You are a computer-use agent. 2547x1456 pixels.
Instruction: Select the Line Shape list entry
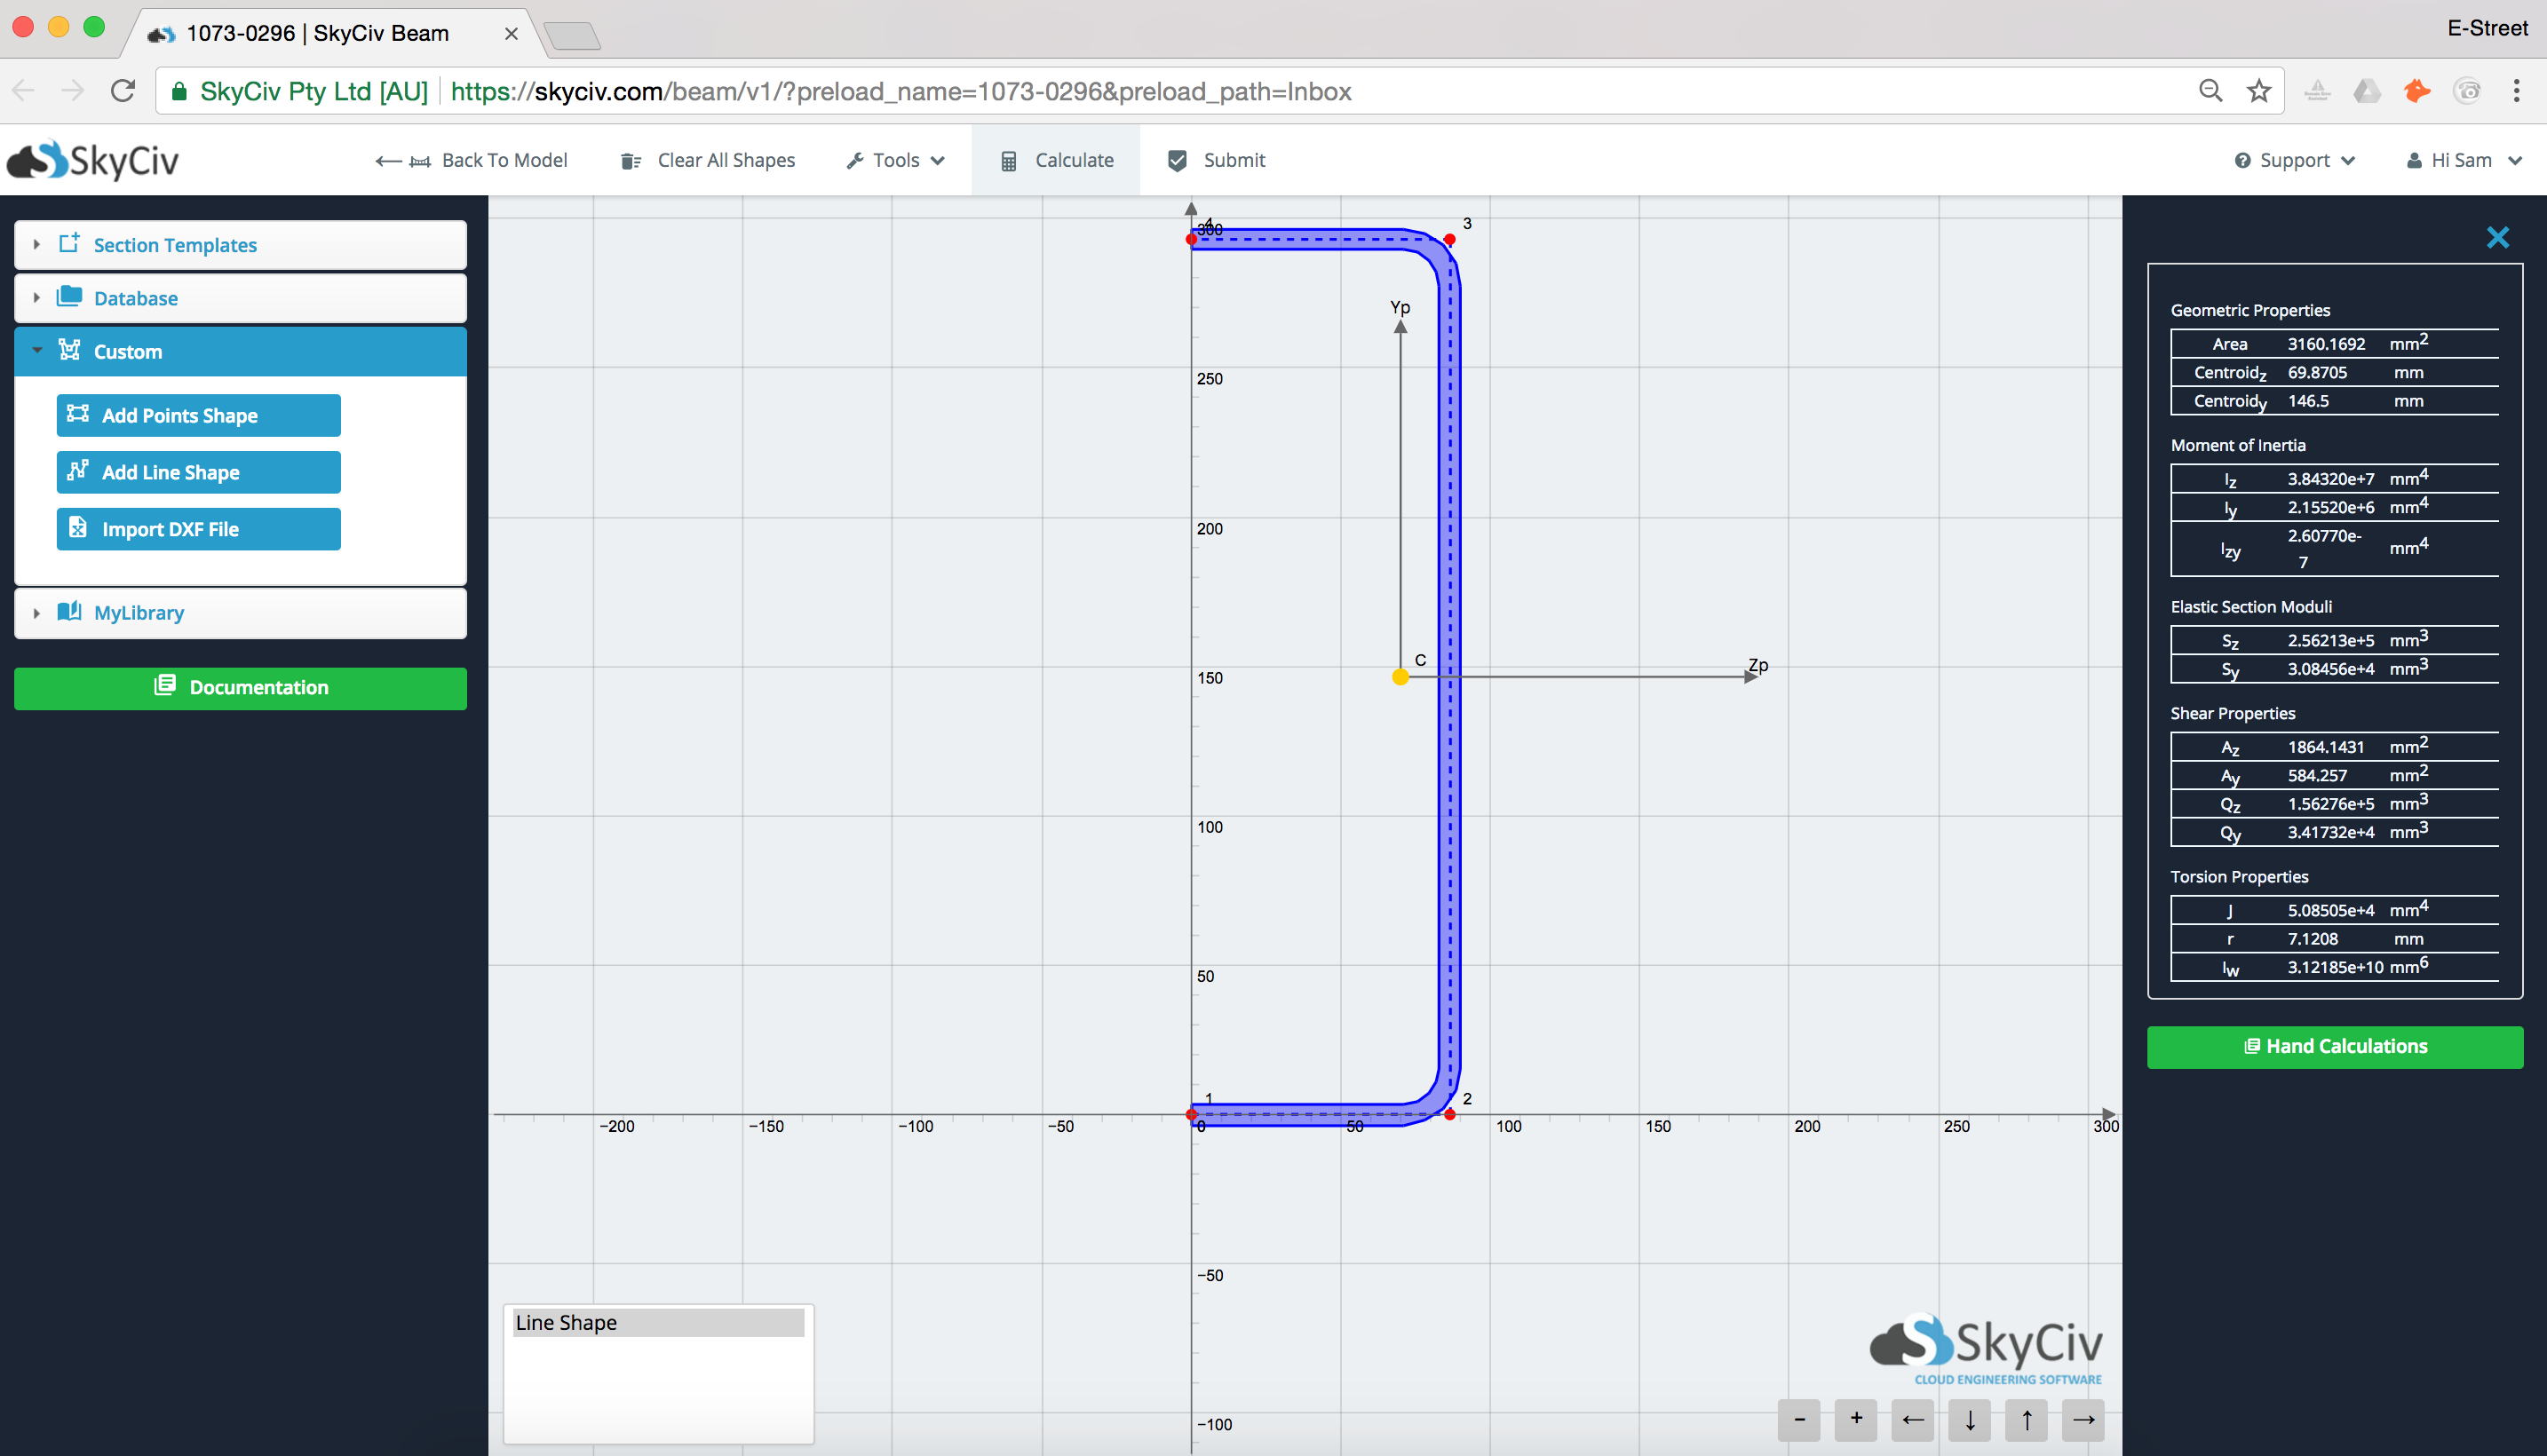(659, 1322)
